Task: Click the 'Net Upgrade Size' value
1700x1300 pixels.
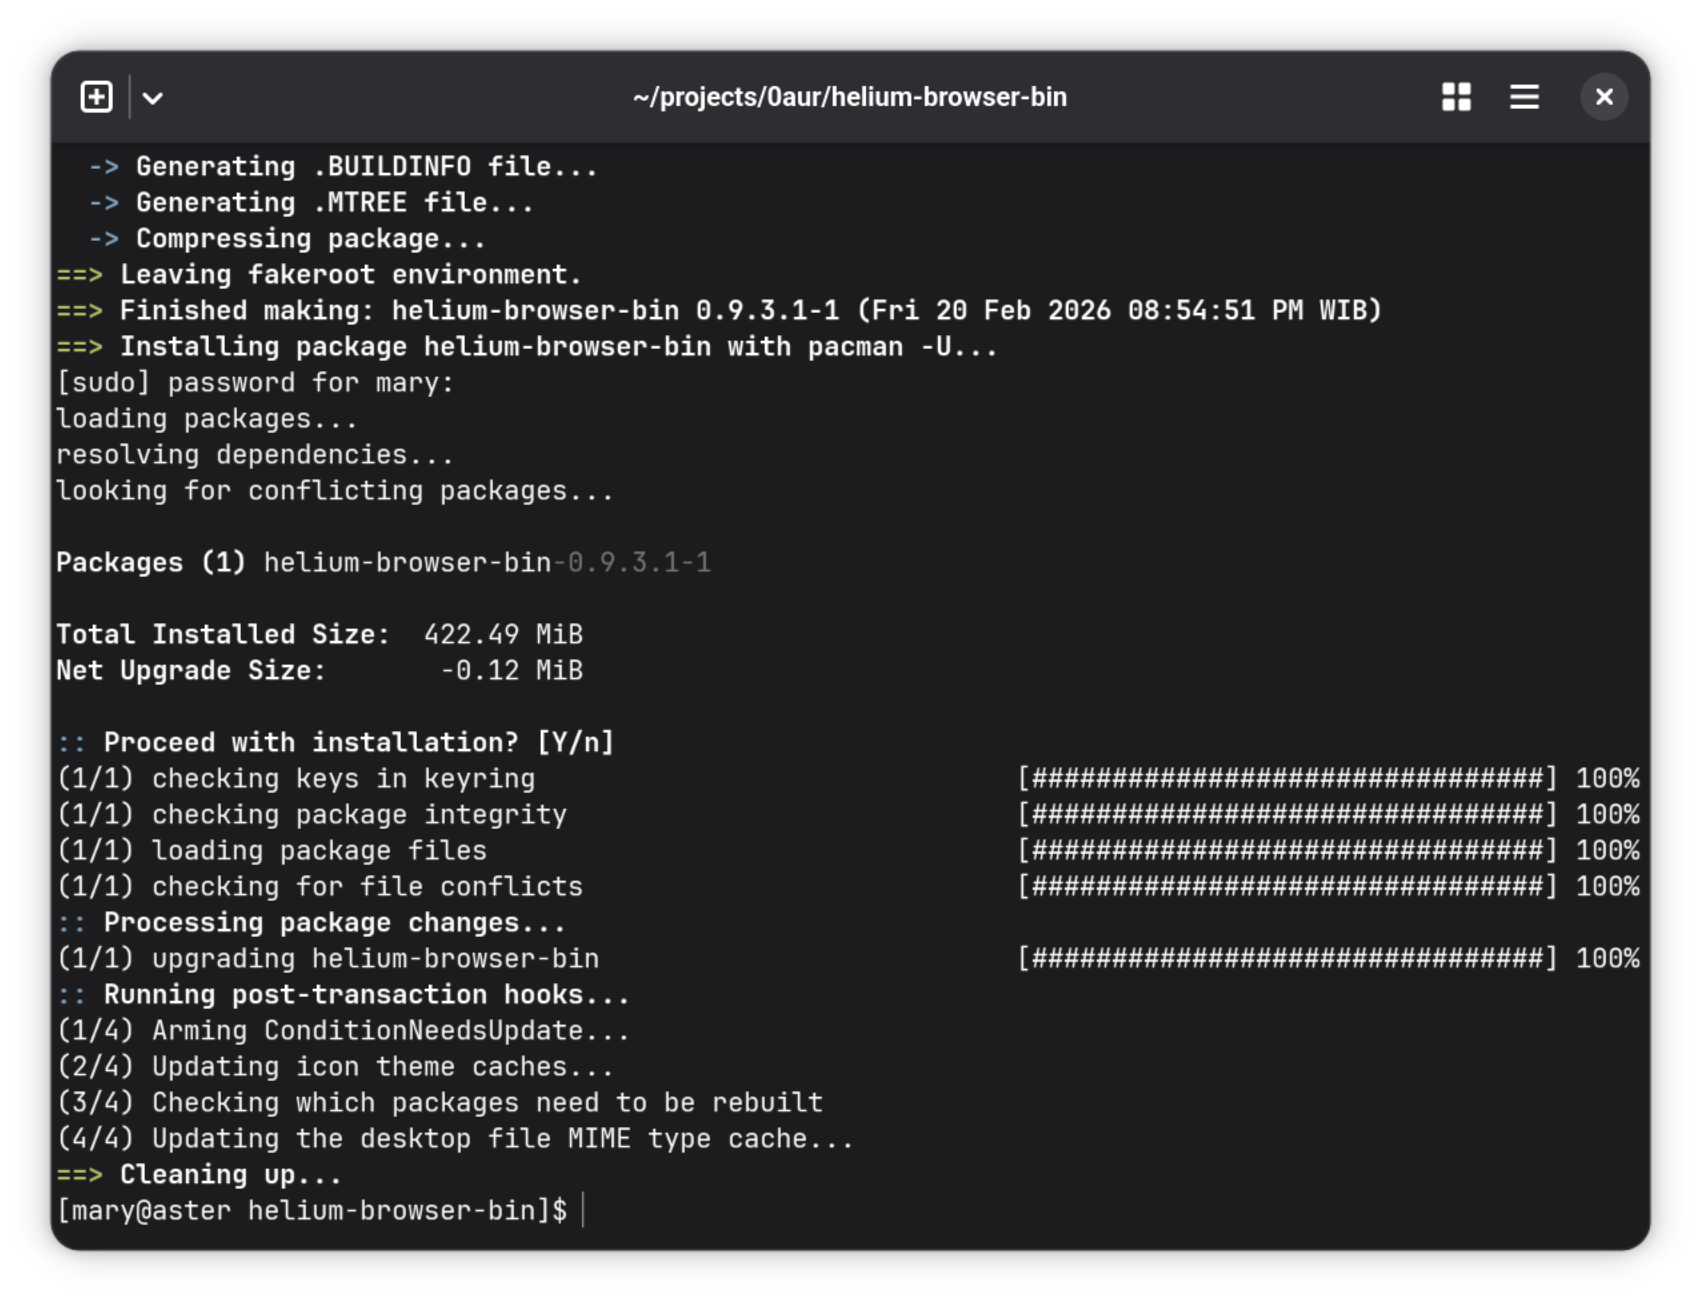Action: click(x=511, y=671)
